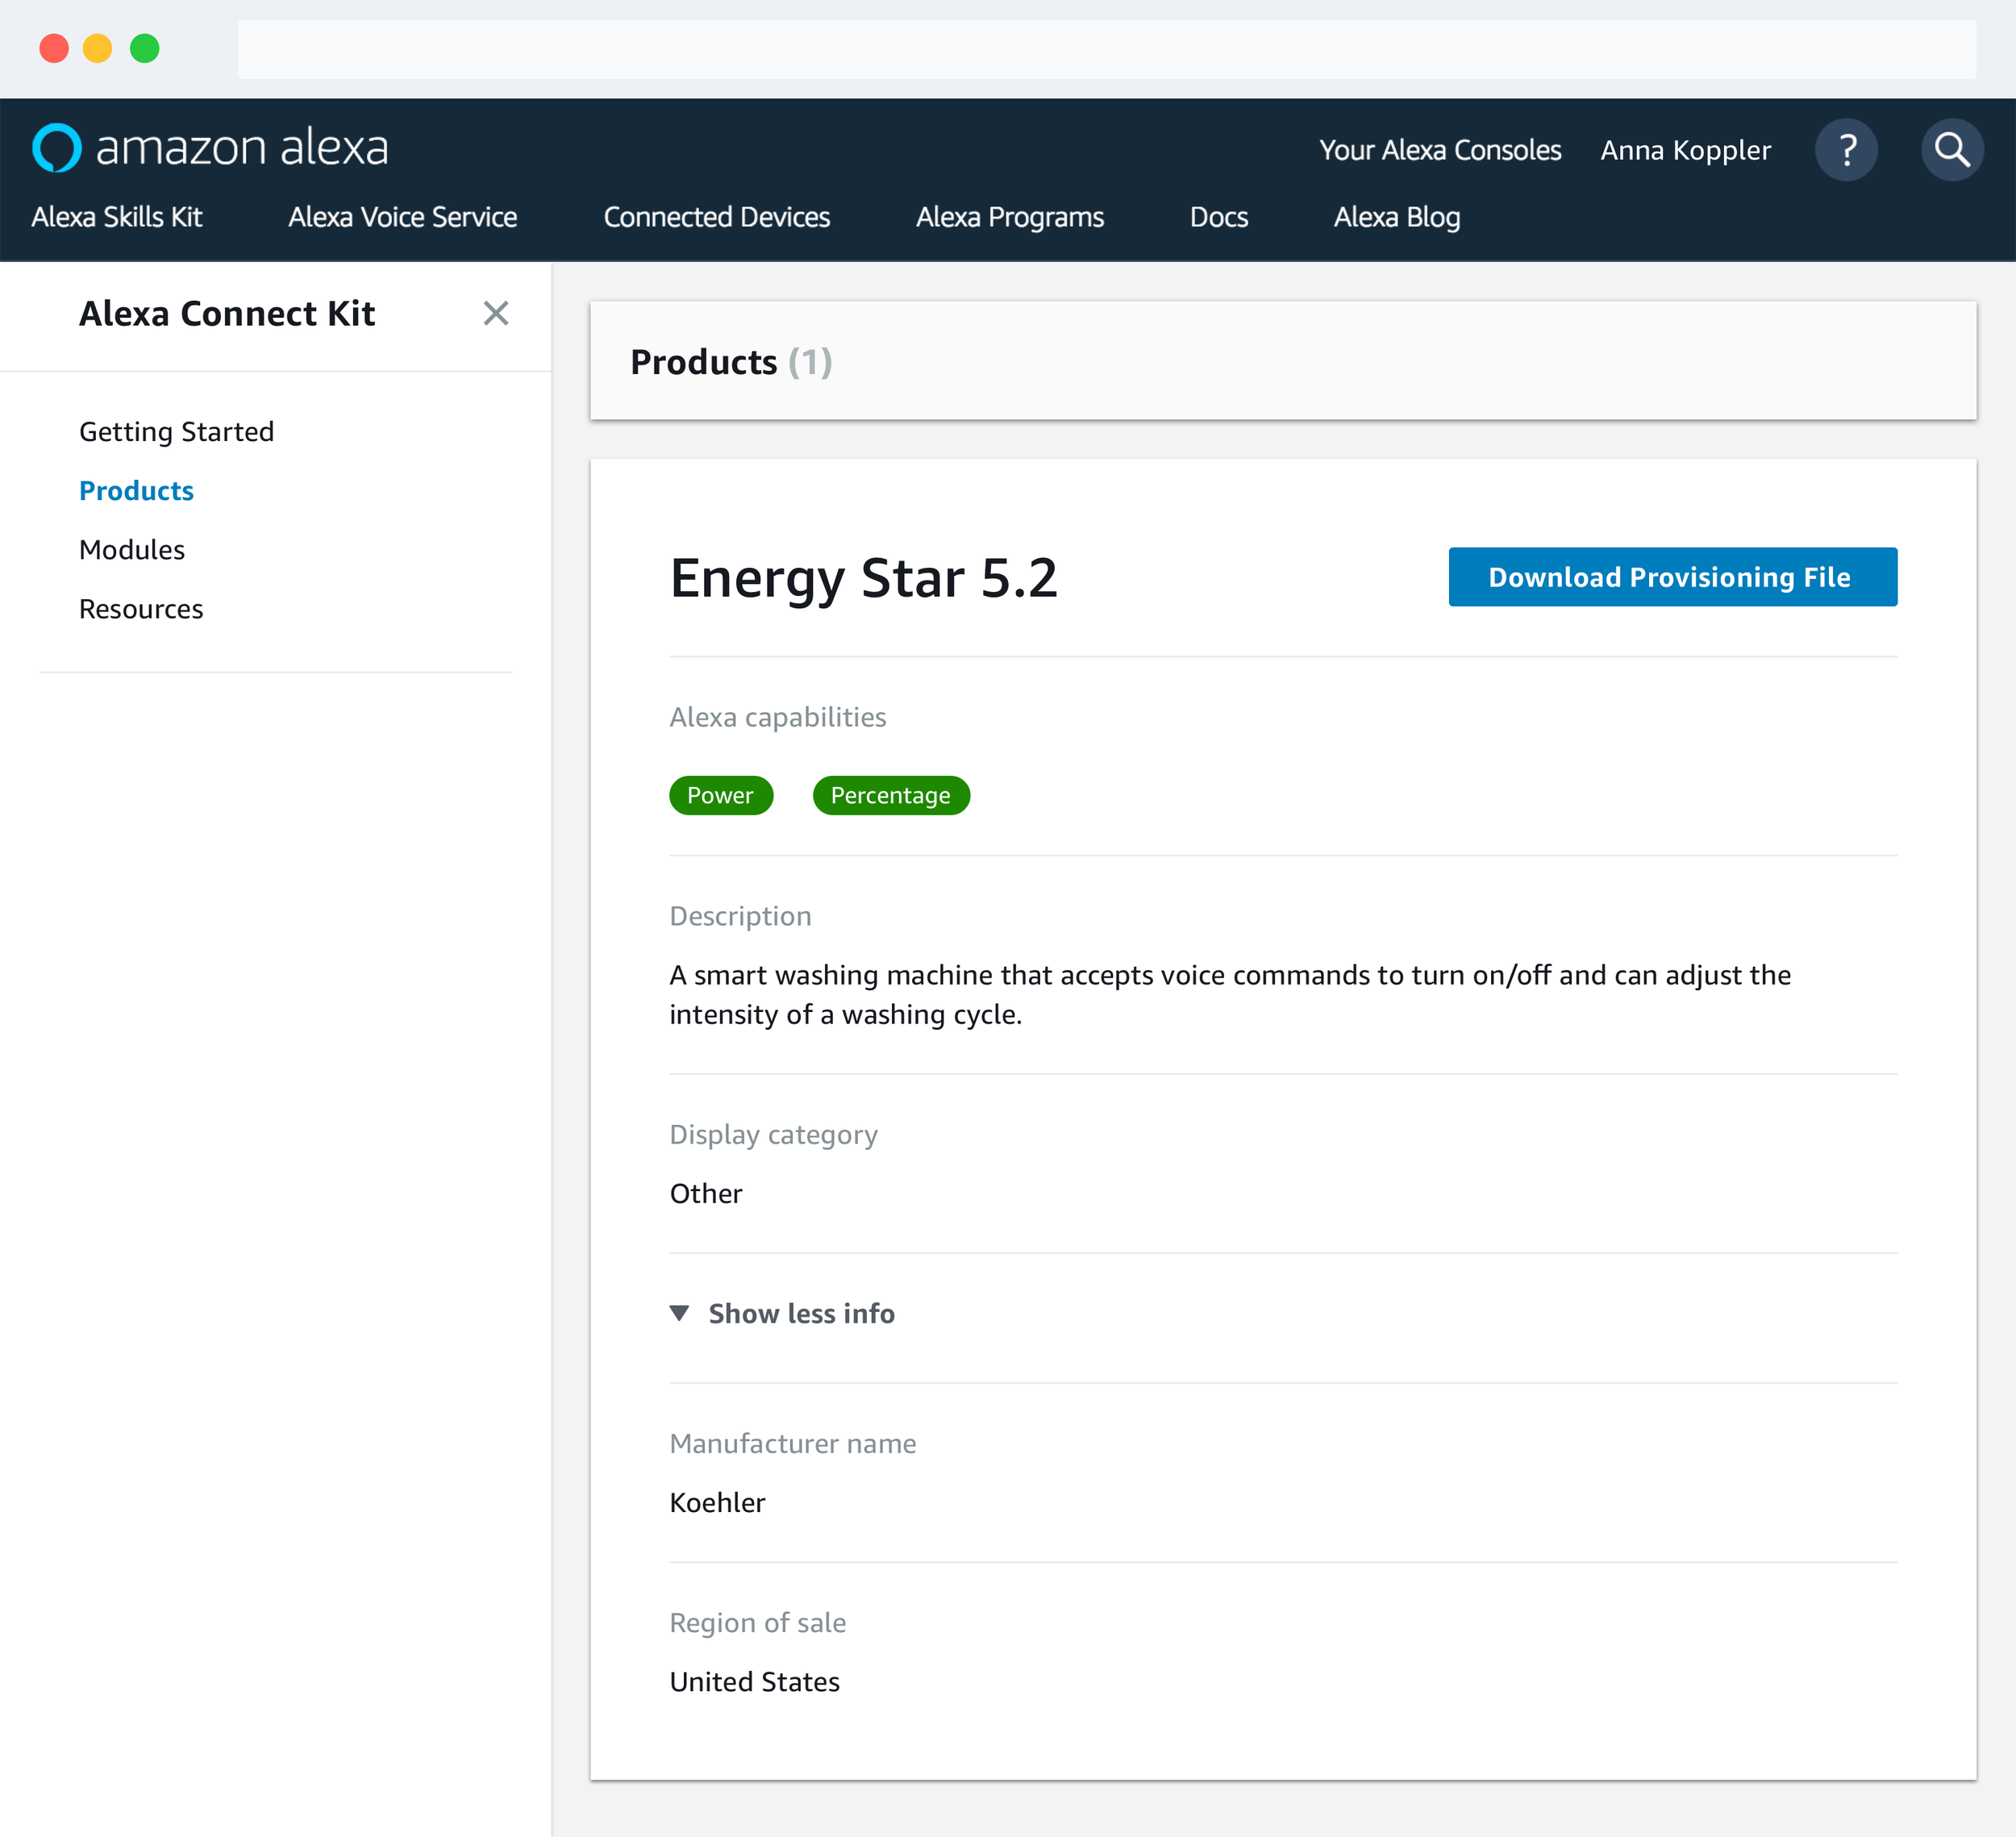Visit the Alexa Blog link
Image resolution: width=2016 pixels, height=1837 pixels.
(1396, 217)
